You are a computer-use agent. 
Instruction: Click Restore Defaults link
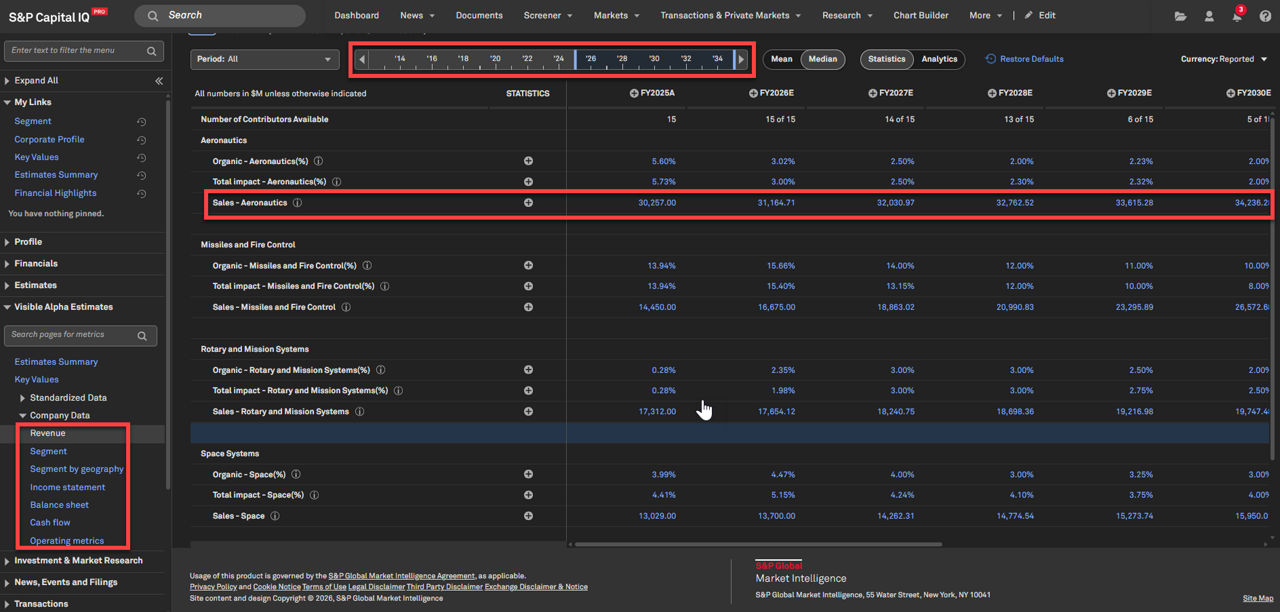pos(1024,59)
